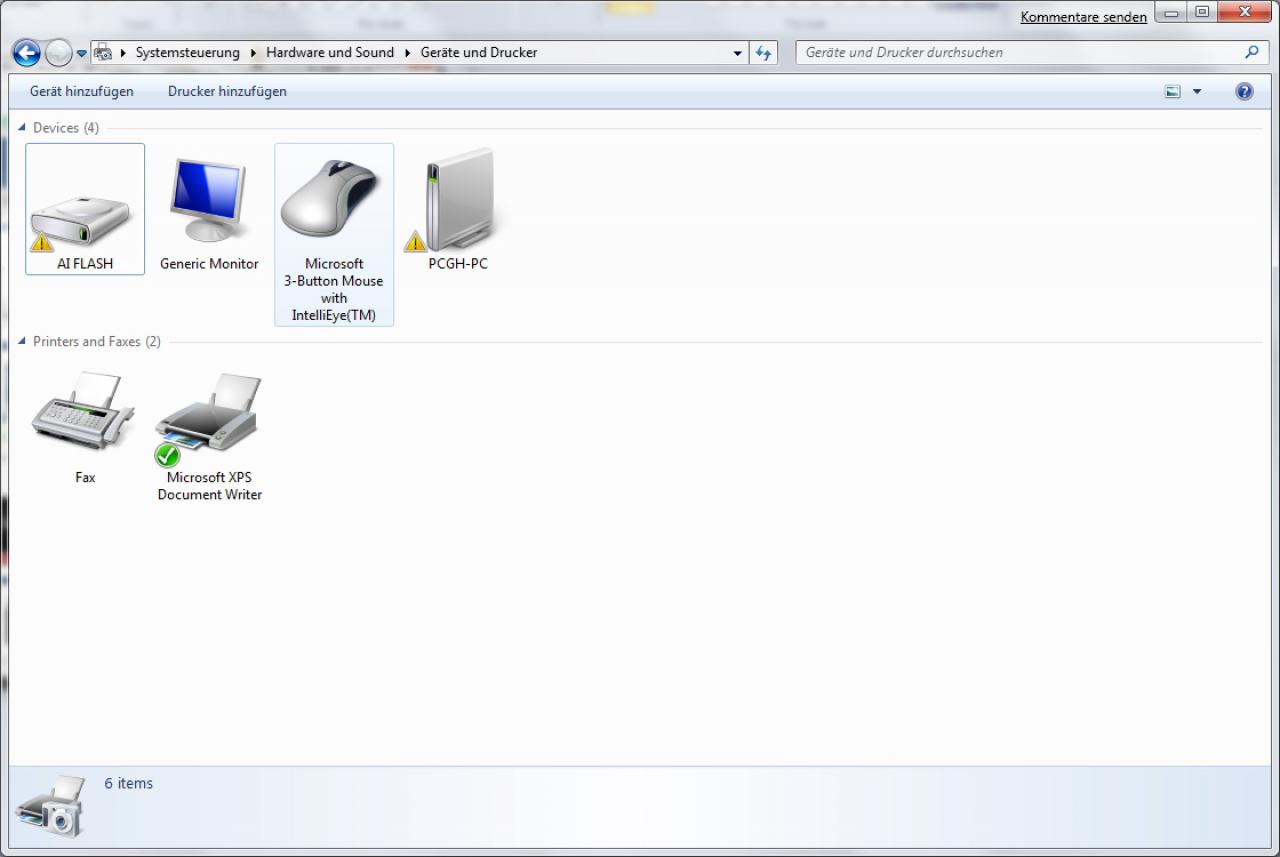The height and width of the screenshot is (857, 1280).
Task: Click the 6 items status text
Action: [129, 783]
